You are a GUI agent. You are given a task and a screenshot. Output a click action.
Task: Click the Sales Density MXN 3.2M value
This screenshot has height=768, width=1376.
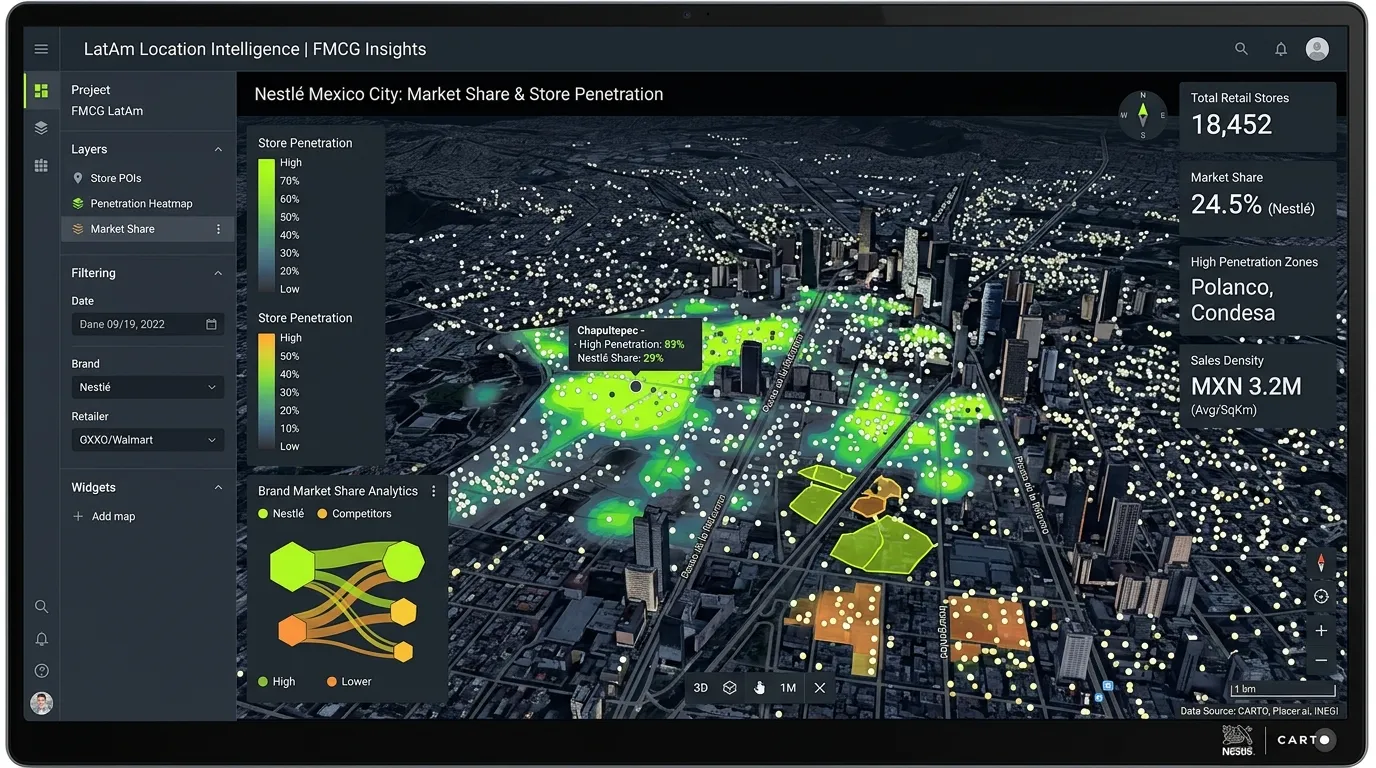pos(1246,387)
